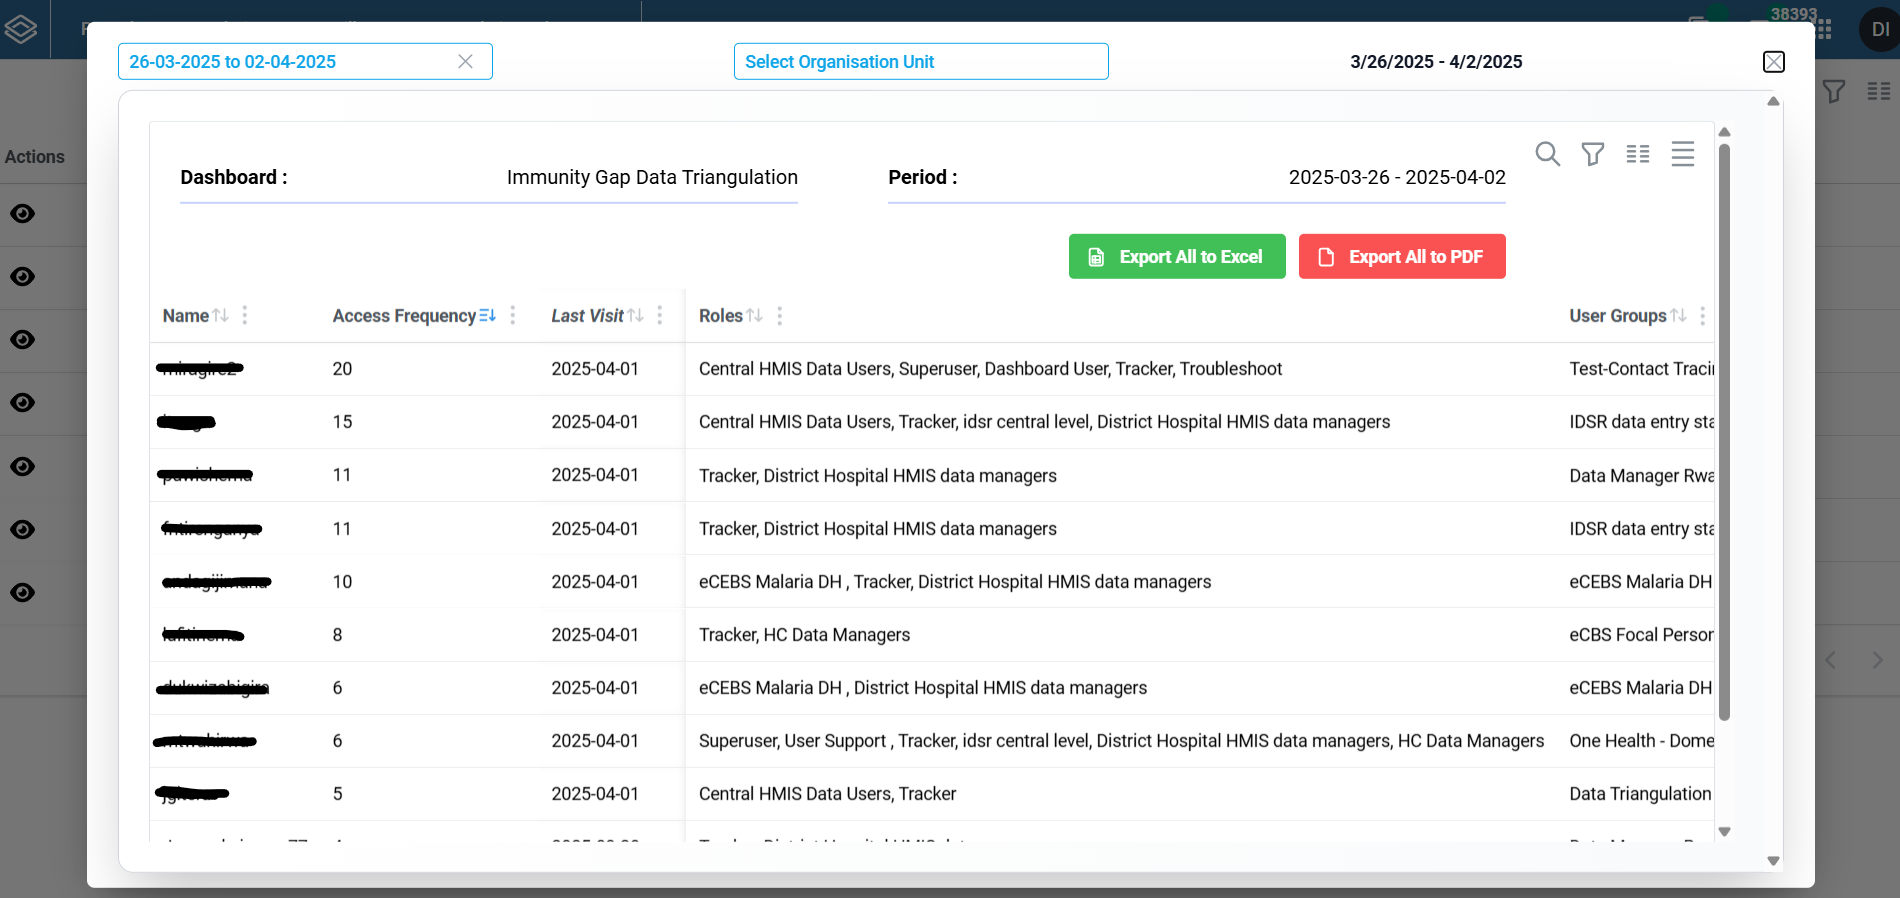This screenshot has width=1900, height=898.
Task: Sort the table by Name
Action: [221, 316]
